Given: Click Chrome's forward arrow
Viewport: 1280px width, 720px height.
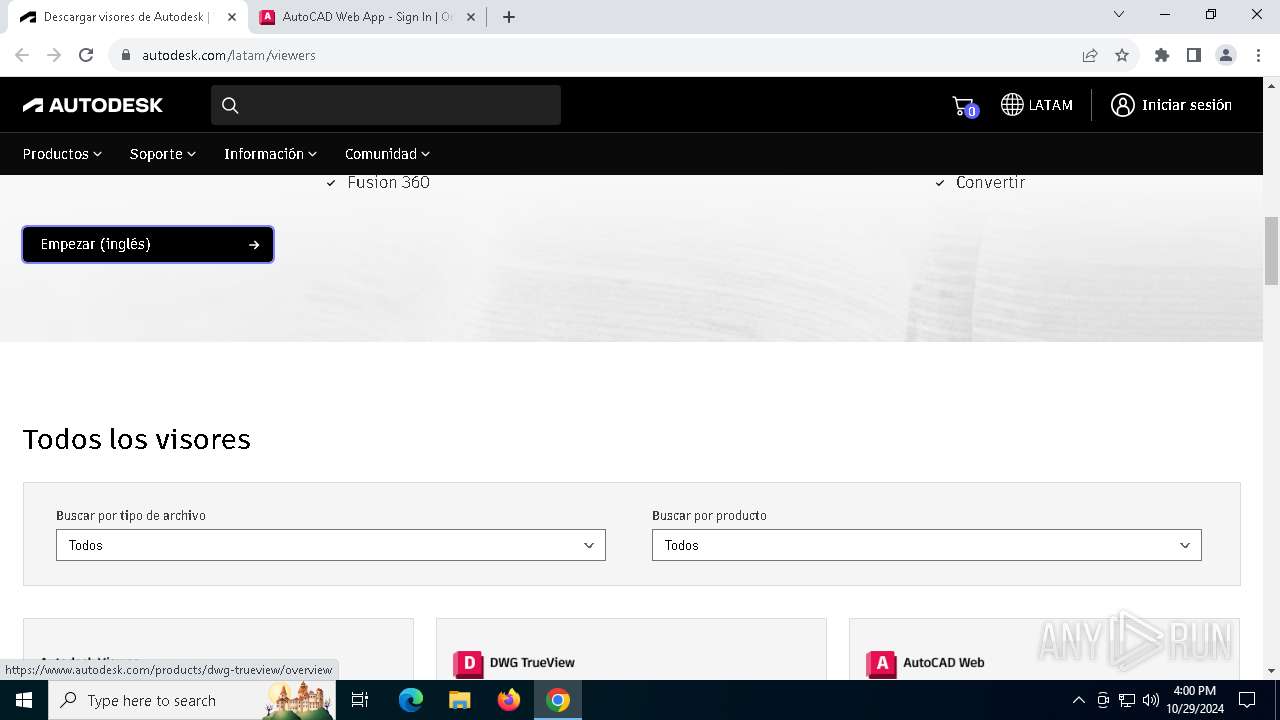Looking at the screenshot, I should tap(54, 55).
